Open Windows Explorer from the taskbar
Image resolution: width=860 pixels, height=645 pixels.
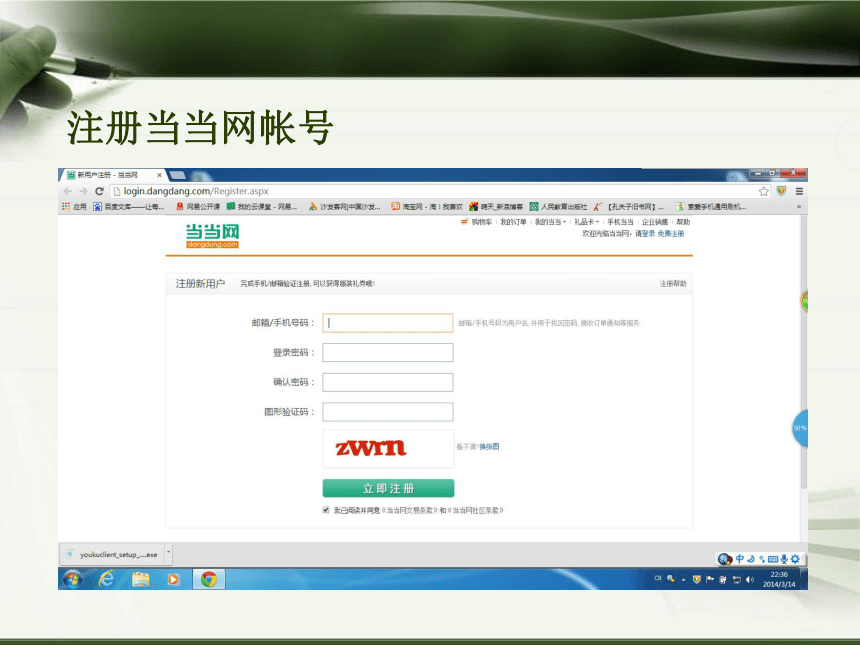click(x=140, y=579)
